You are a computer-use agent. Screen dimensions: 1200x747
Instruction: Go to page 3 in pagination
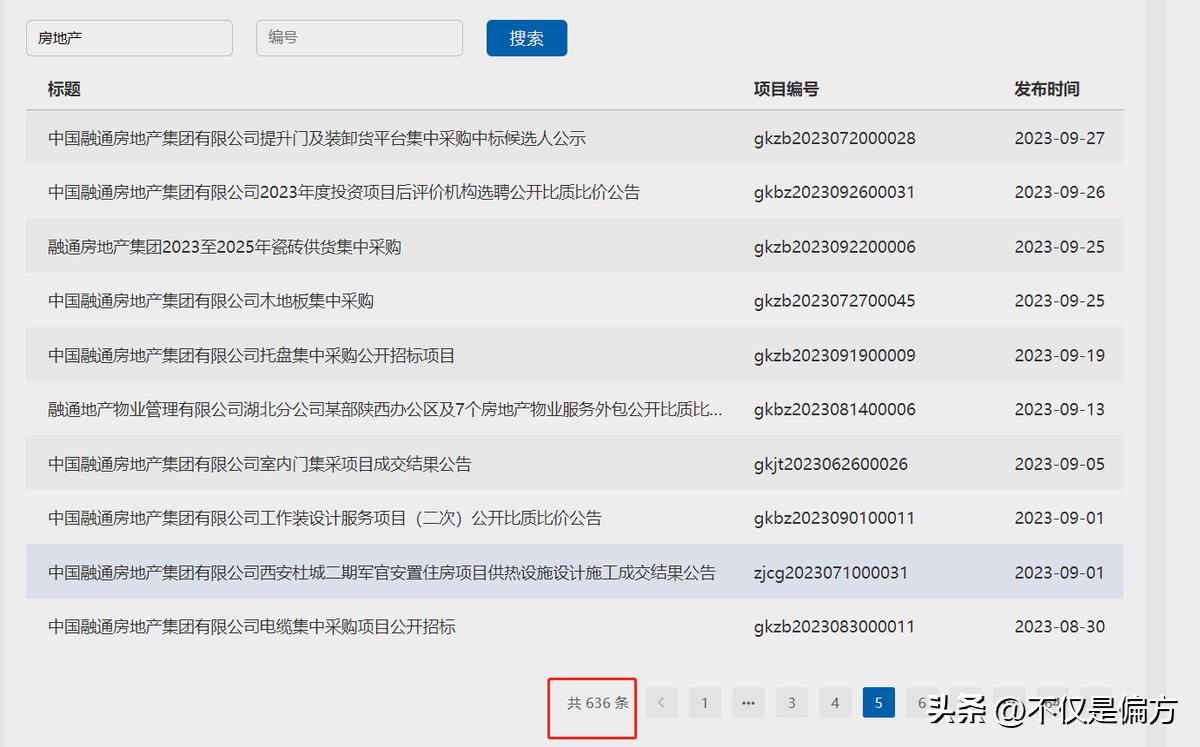coord(791,703)
